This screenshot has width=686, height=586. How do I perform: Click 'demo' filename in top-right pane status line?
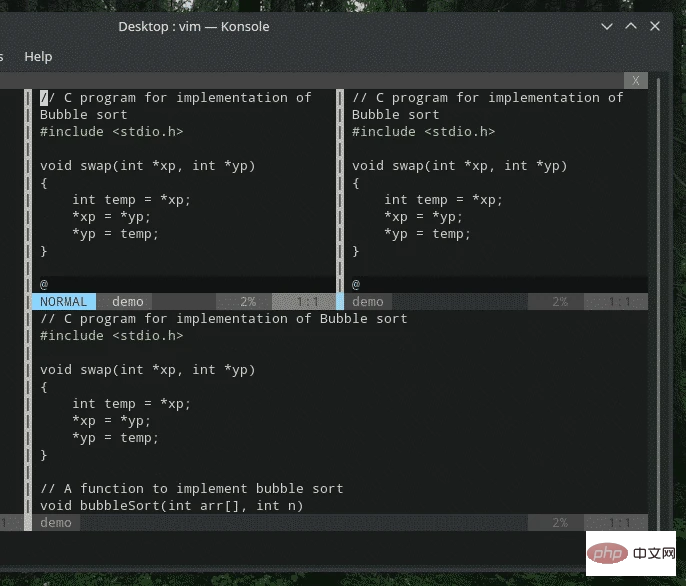(367, 301)
